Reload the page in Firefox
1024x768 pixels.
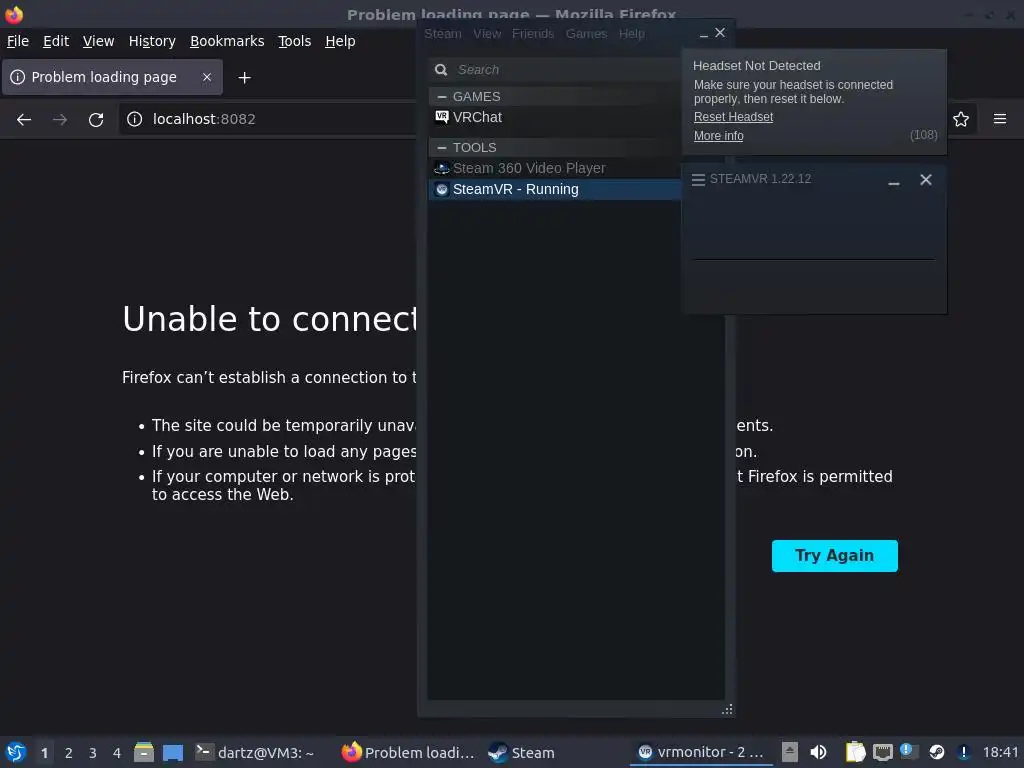tap(96, 120)
